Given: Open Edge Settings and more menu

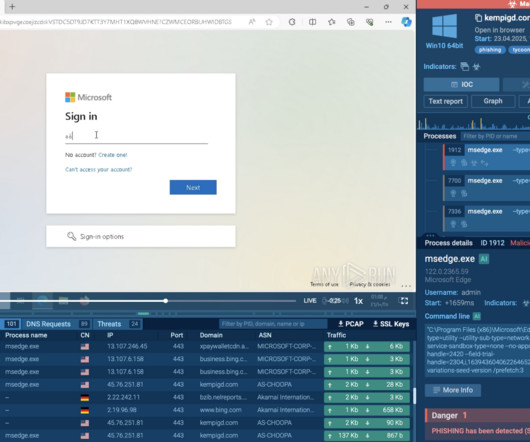Looking at the screenshot, I should point(388,22).
